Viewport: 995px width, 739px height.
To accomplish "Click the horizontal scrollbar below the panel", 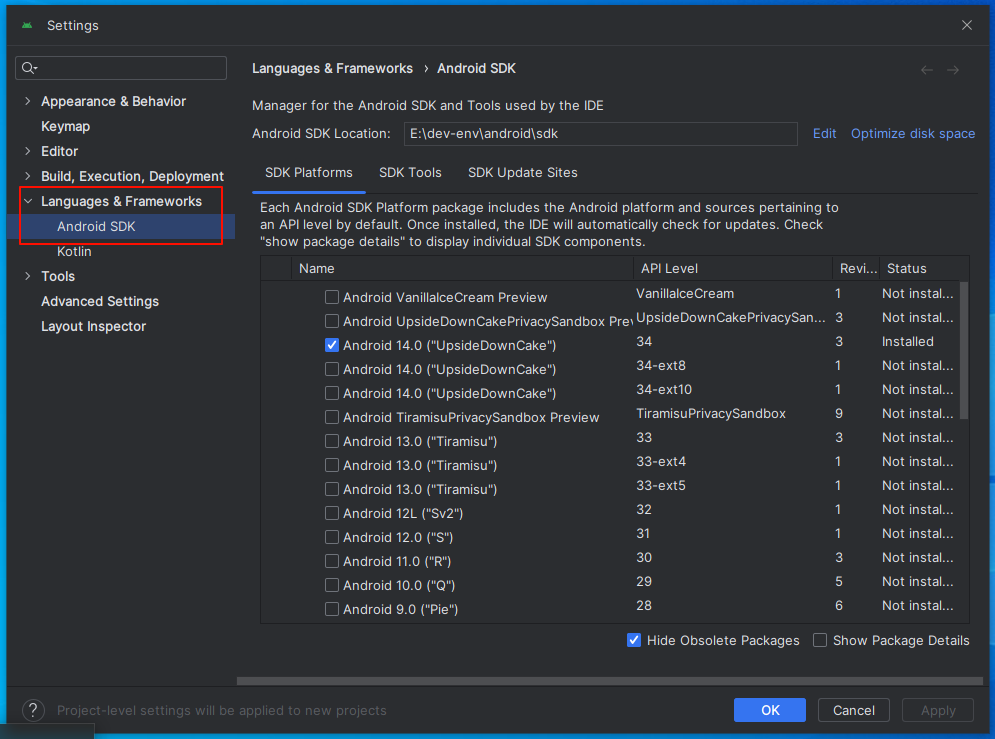I will (610, 681).
